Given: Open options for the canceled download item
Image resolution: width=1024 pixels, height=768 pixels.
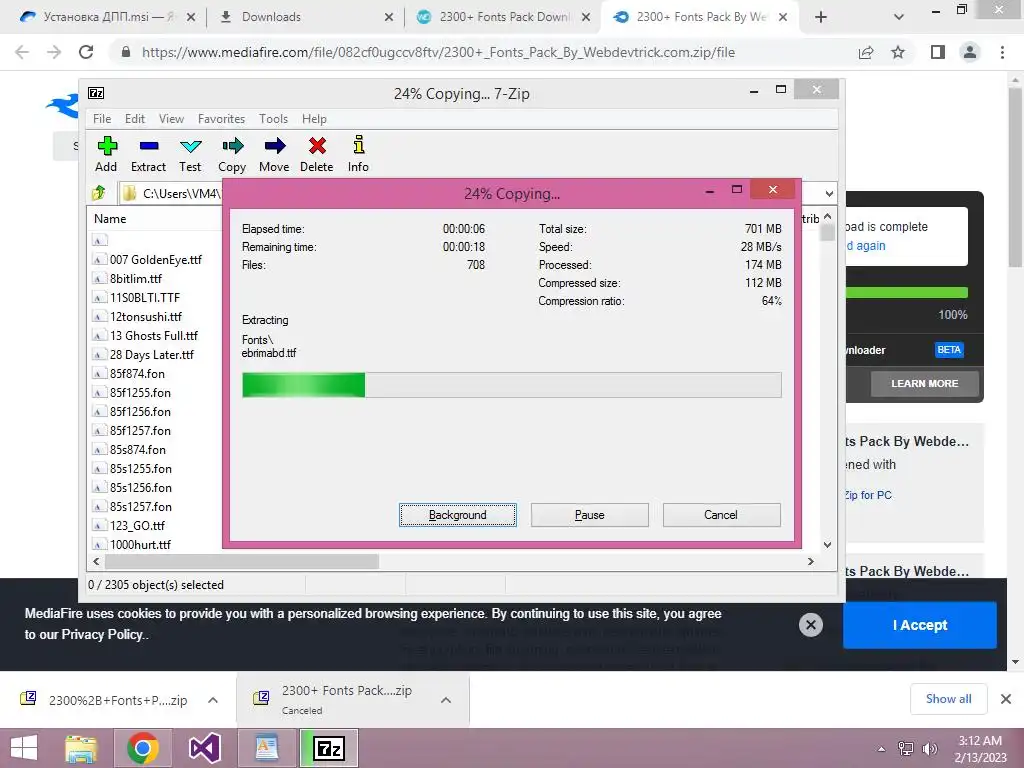Looking at the screenshot, I should click(446, 700).
